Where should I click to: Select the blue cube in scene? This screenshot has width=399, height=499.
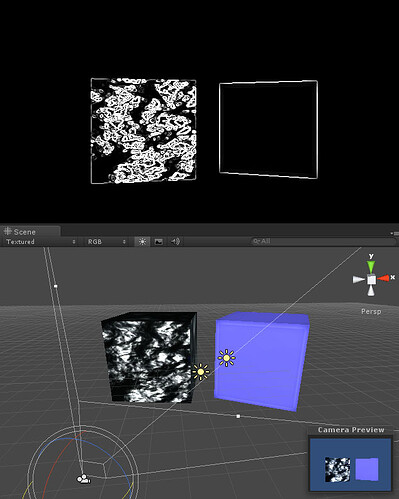click(261, 361)
